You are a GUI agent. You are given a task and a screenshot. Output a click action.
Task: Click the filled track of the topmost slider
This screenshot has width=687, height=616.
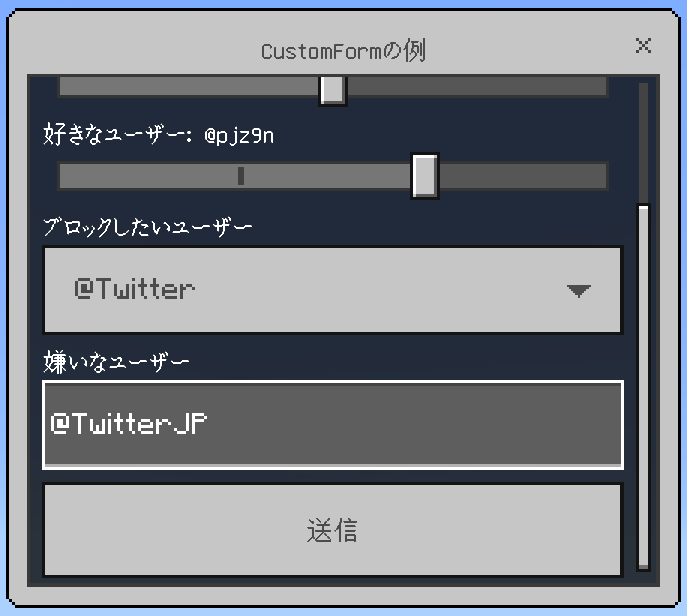(189, 86)
